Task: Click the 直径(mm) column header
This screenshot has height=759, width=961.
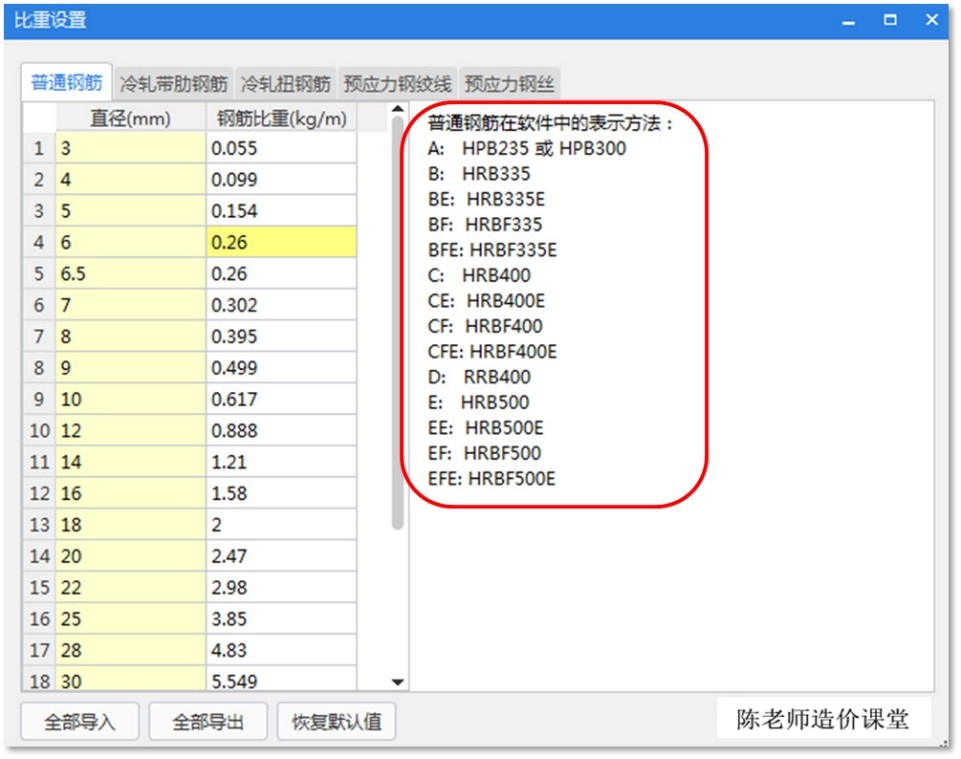Action: [130, 117]
